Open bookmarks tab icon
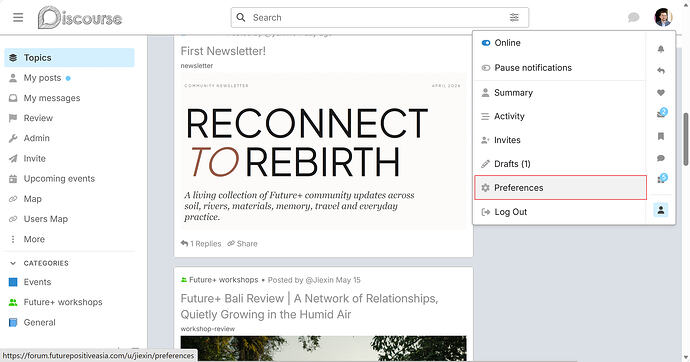The width and height of the screenshot is (690, 362). tap(661, 136)
